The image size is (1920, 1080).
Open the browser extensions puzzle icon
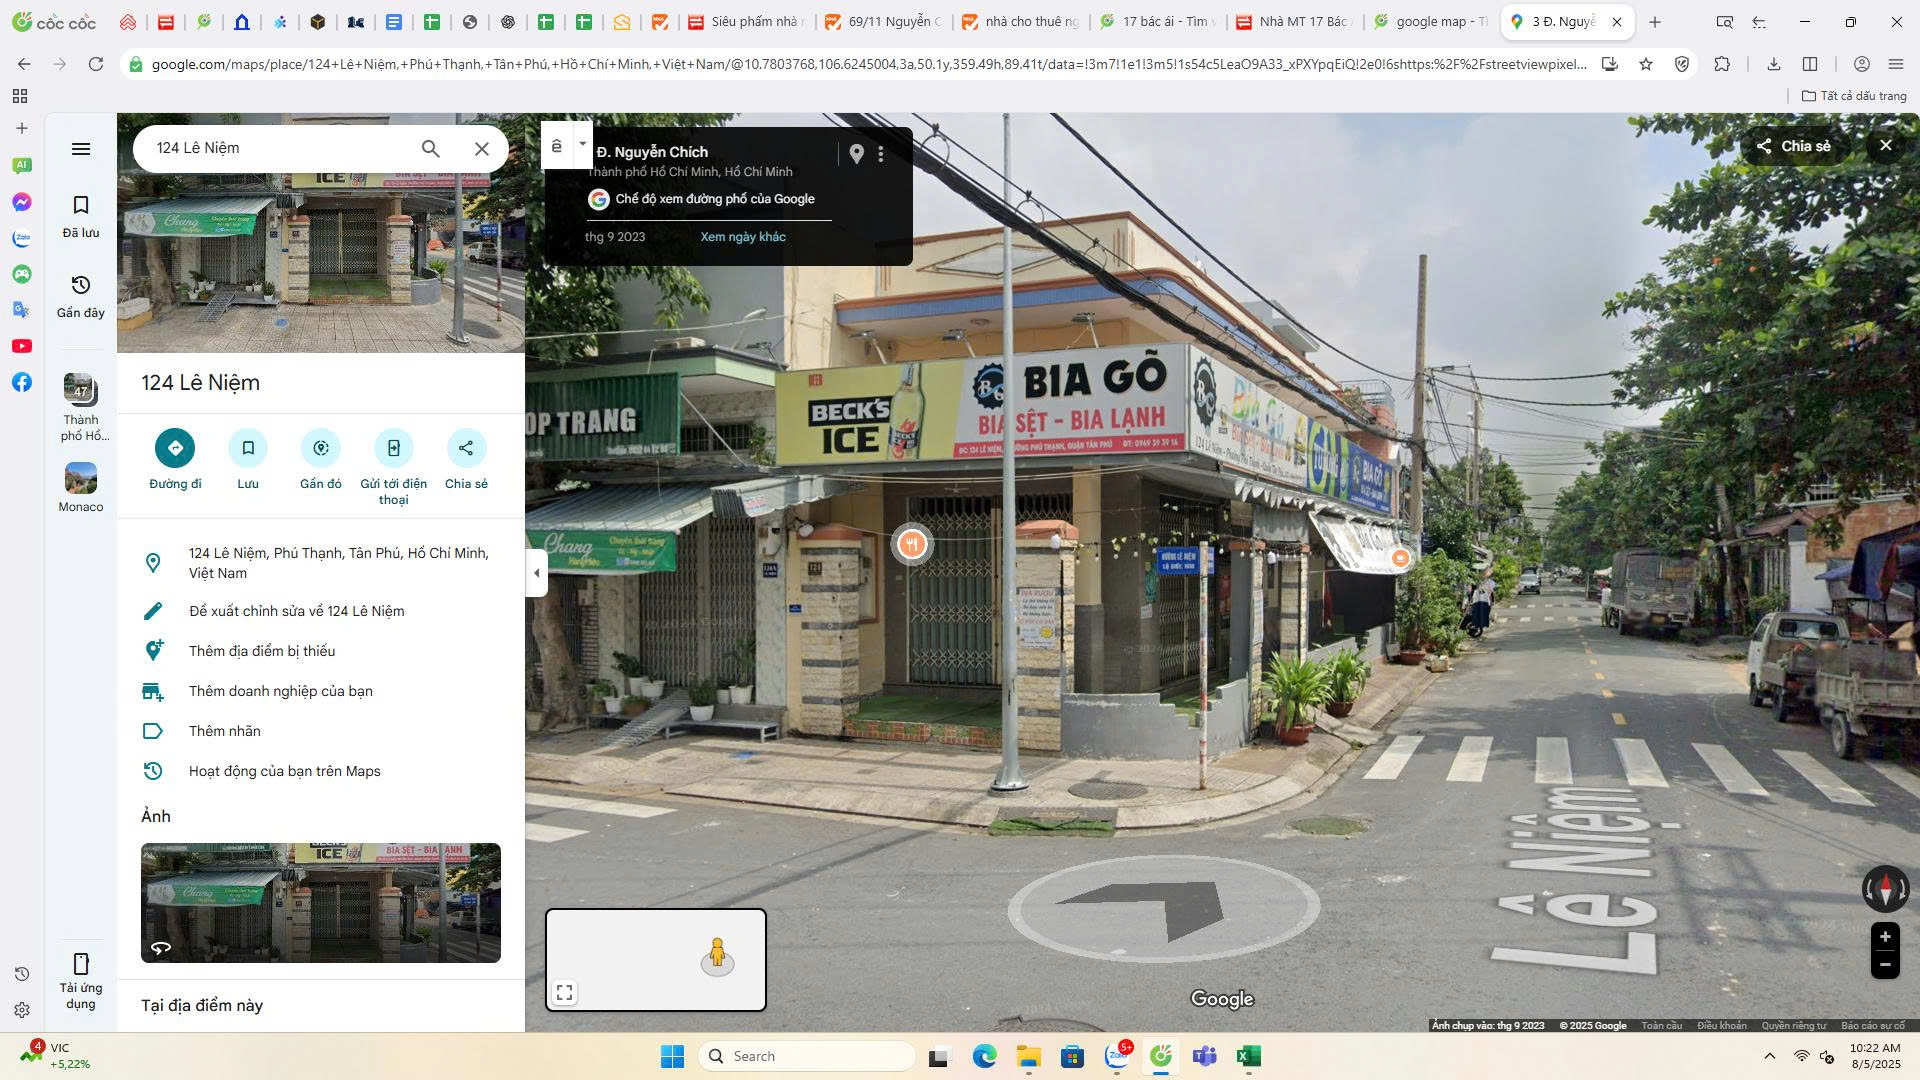[1722, 64]
